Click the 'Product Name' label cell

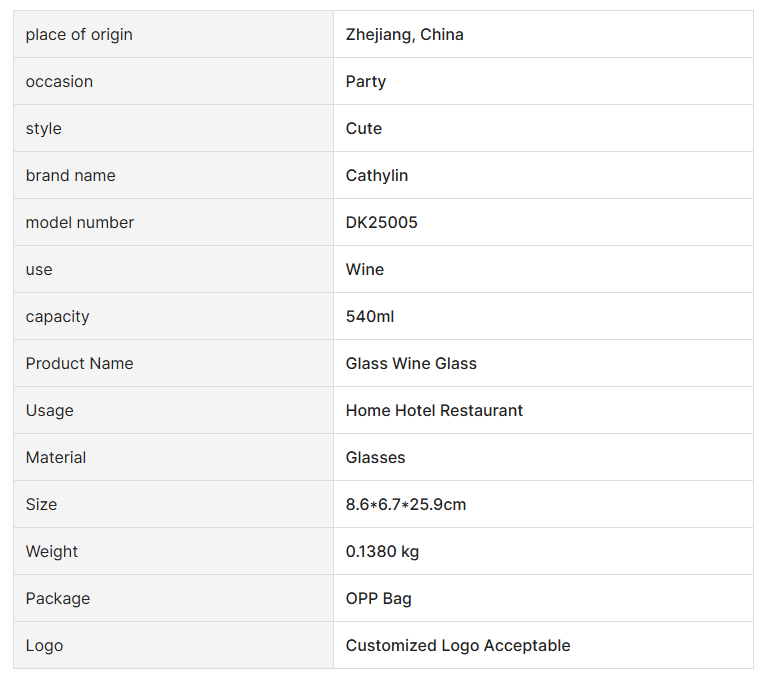(x=79, y=364)
